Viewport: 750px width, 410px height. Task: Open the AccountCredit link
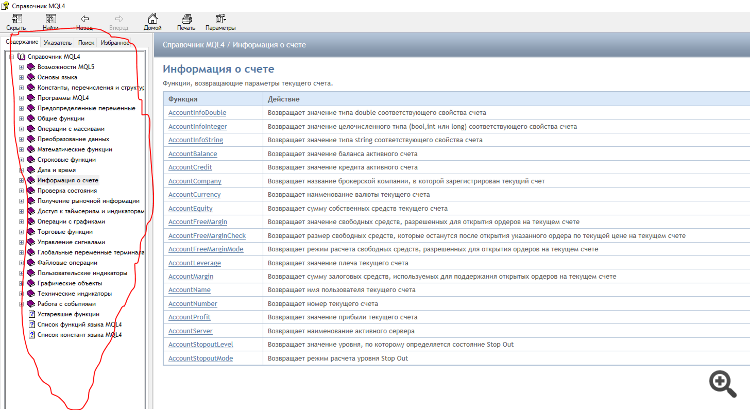pos(190,167)
